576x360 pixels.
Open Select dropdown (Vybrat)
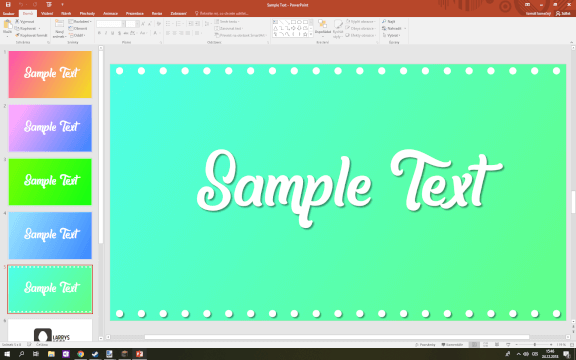[391, 36]
